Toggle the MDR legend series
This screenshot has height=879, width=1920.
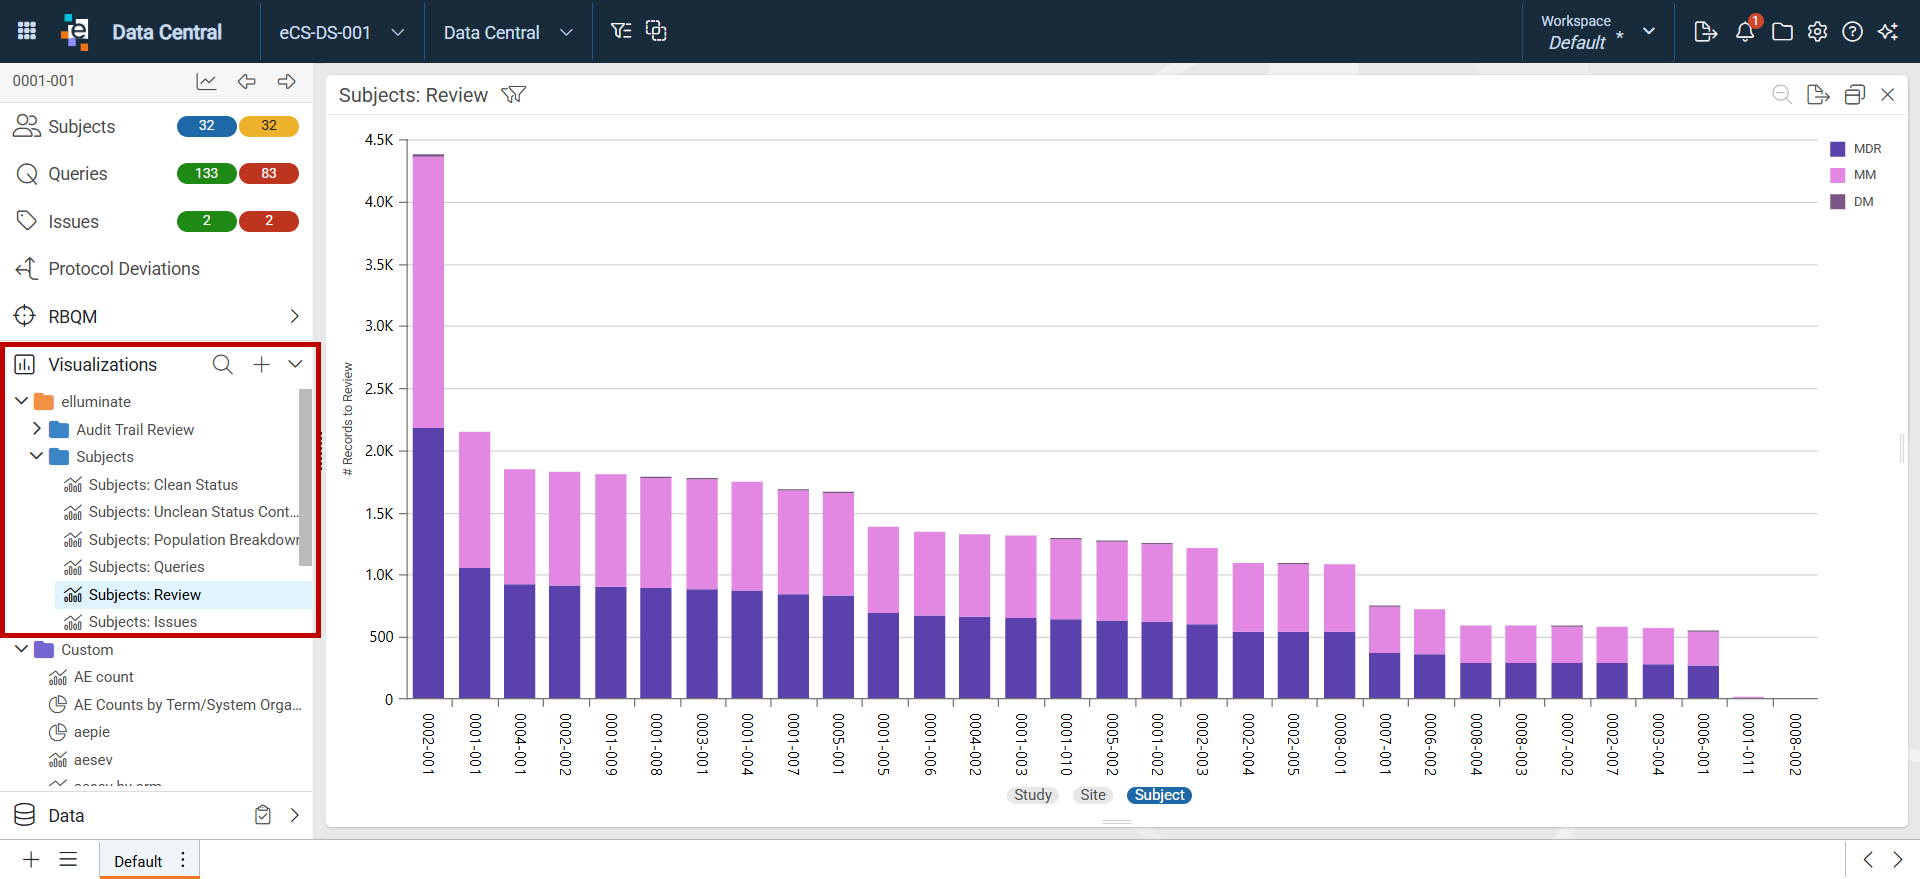(1855, 149)
